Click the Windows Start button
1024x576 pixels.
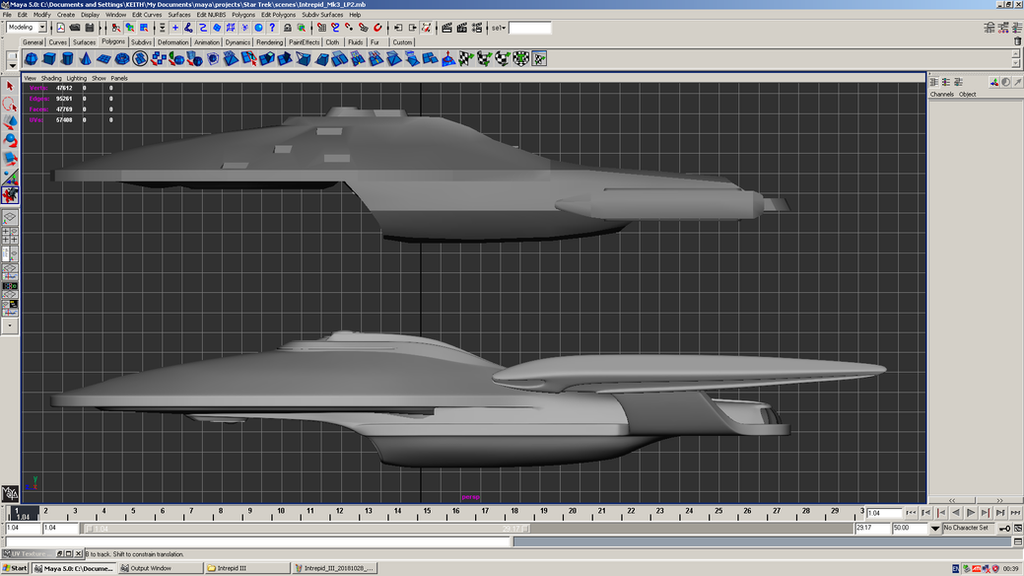pos(15,568)
